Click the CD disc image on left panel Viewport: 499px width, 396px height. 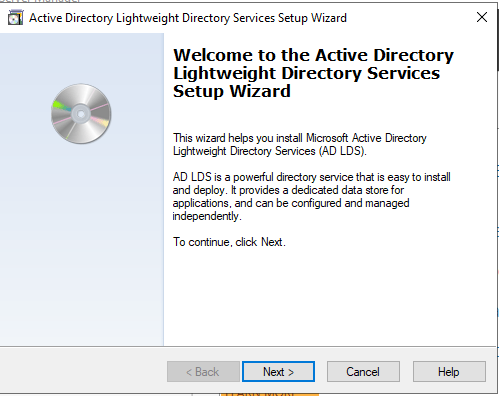click(x=81, y=114)
